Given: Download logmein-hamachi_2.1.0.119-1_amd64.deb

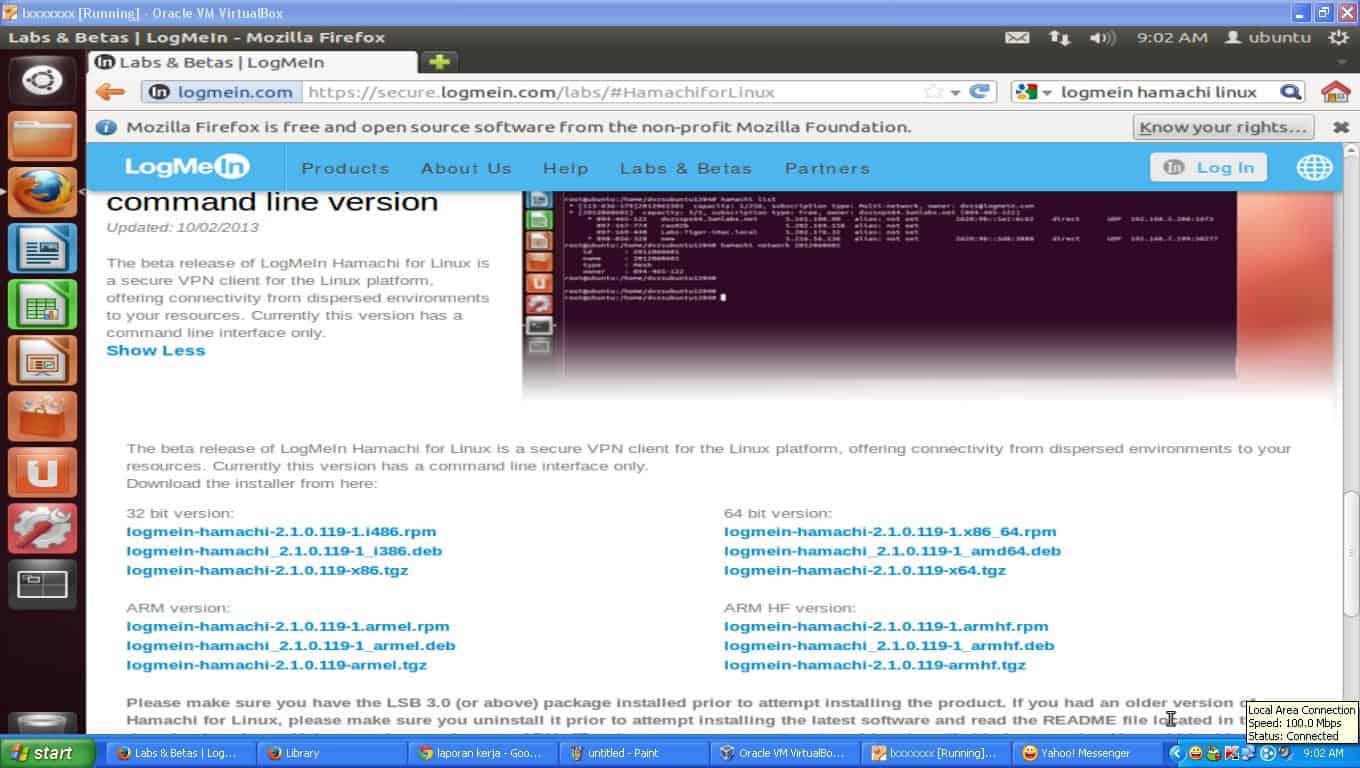Looking at the screenshot, I should [x=891, y=550].
